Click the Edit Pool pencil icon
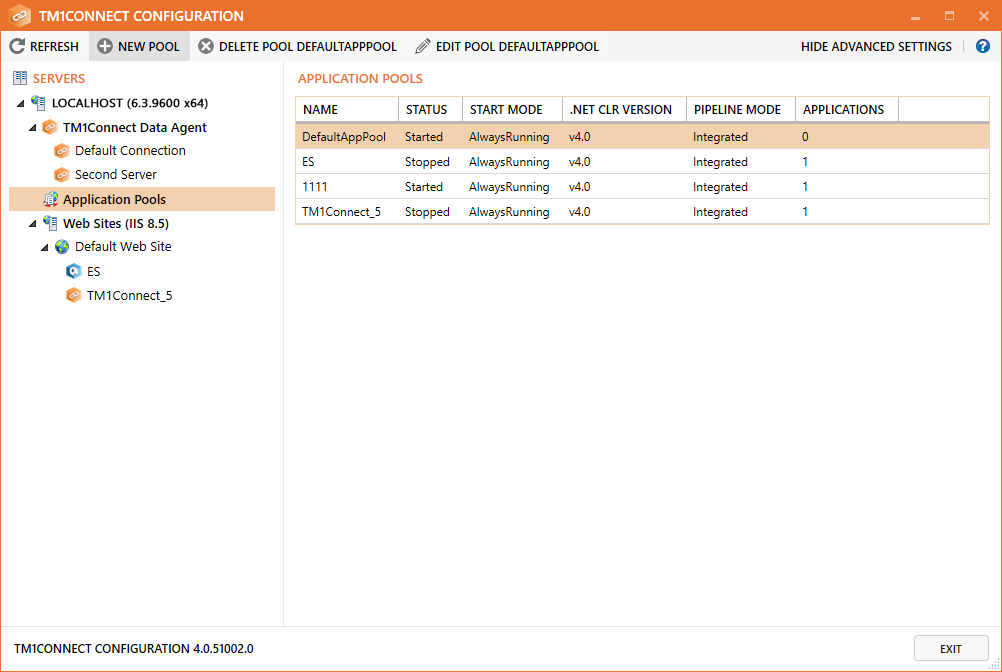 (x=422, y=46)
